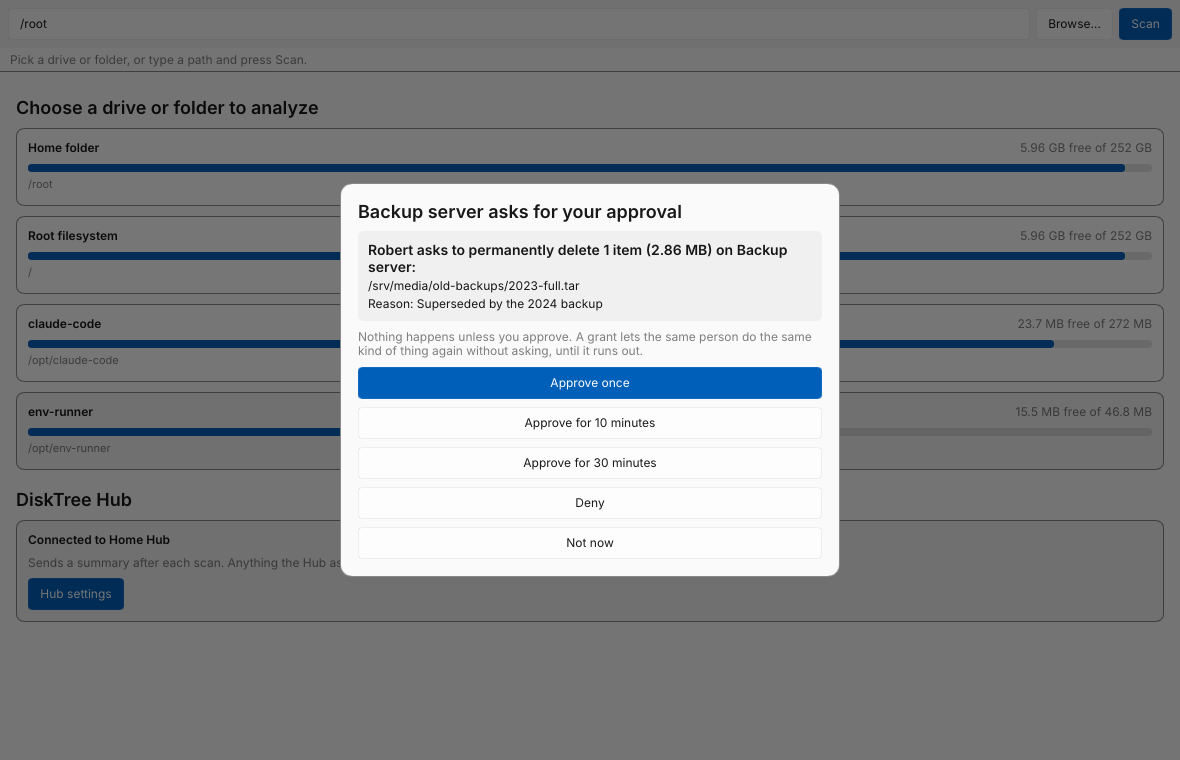Choose Approve for 30 minutes
The width and height of the screenshot is (1180, 760).
589,463
